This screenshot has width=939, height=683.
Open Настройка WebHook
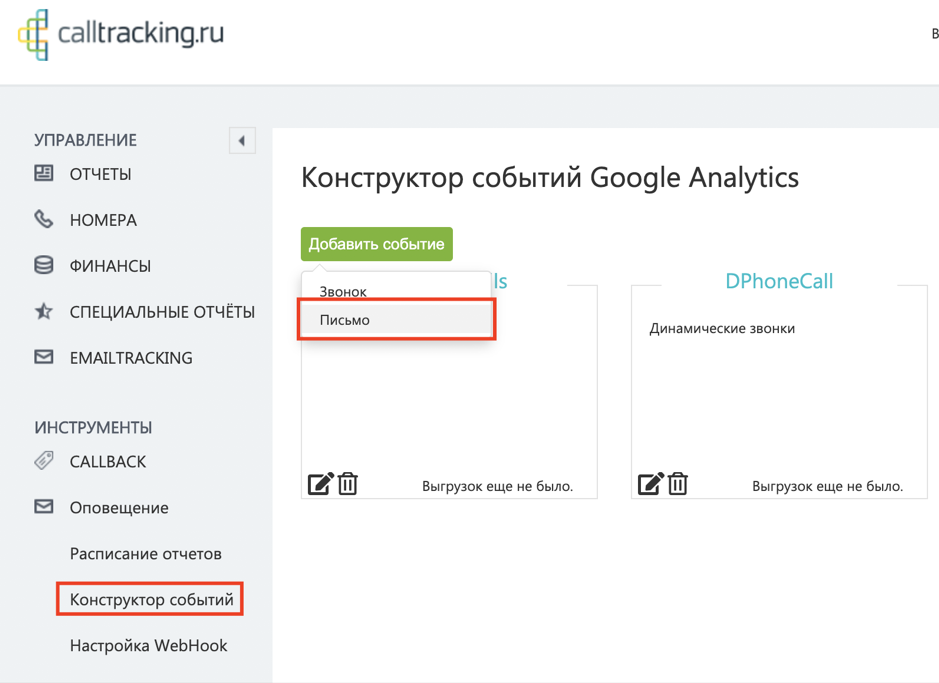[x=149, y=645]
